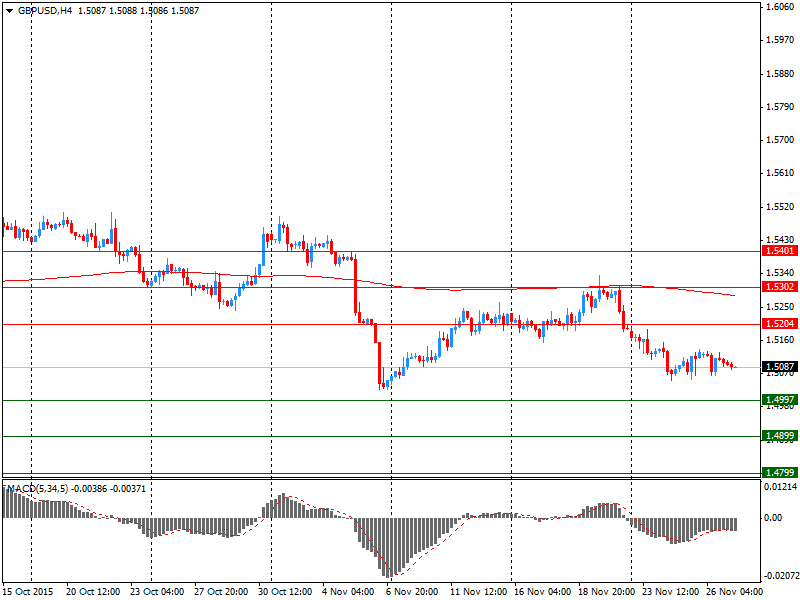
Task: Click the MACD(5,34,5) indicator label
Action: tap(37, 489)
